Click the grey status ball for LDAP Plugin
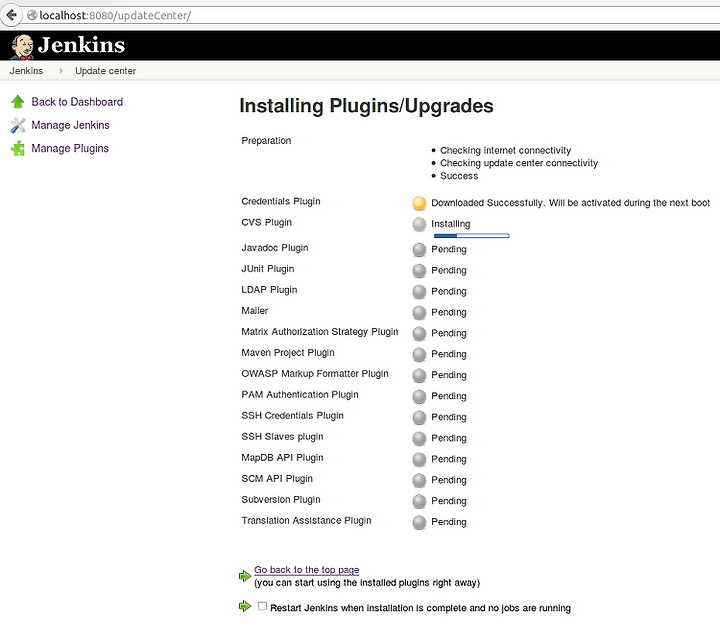Viewport: 720px width, 642px height. [x=419, y=292]
